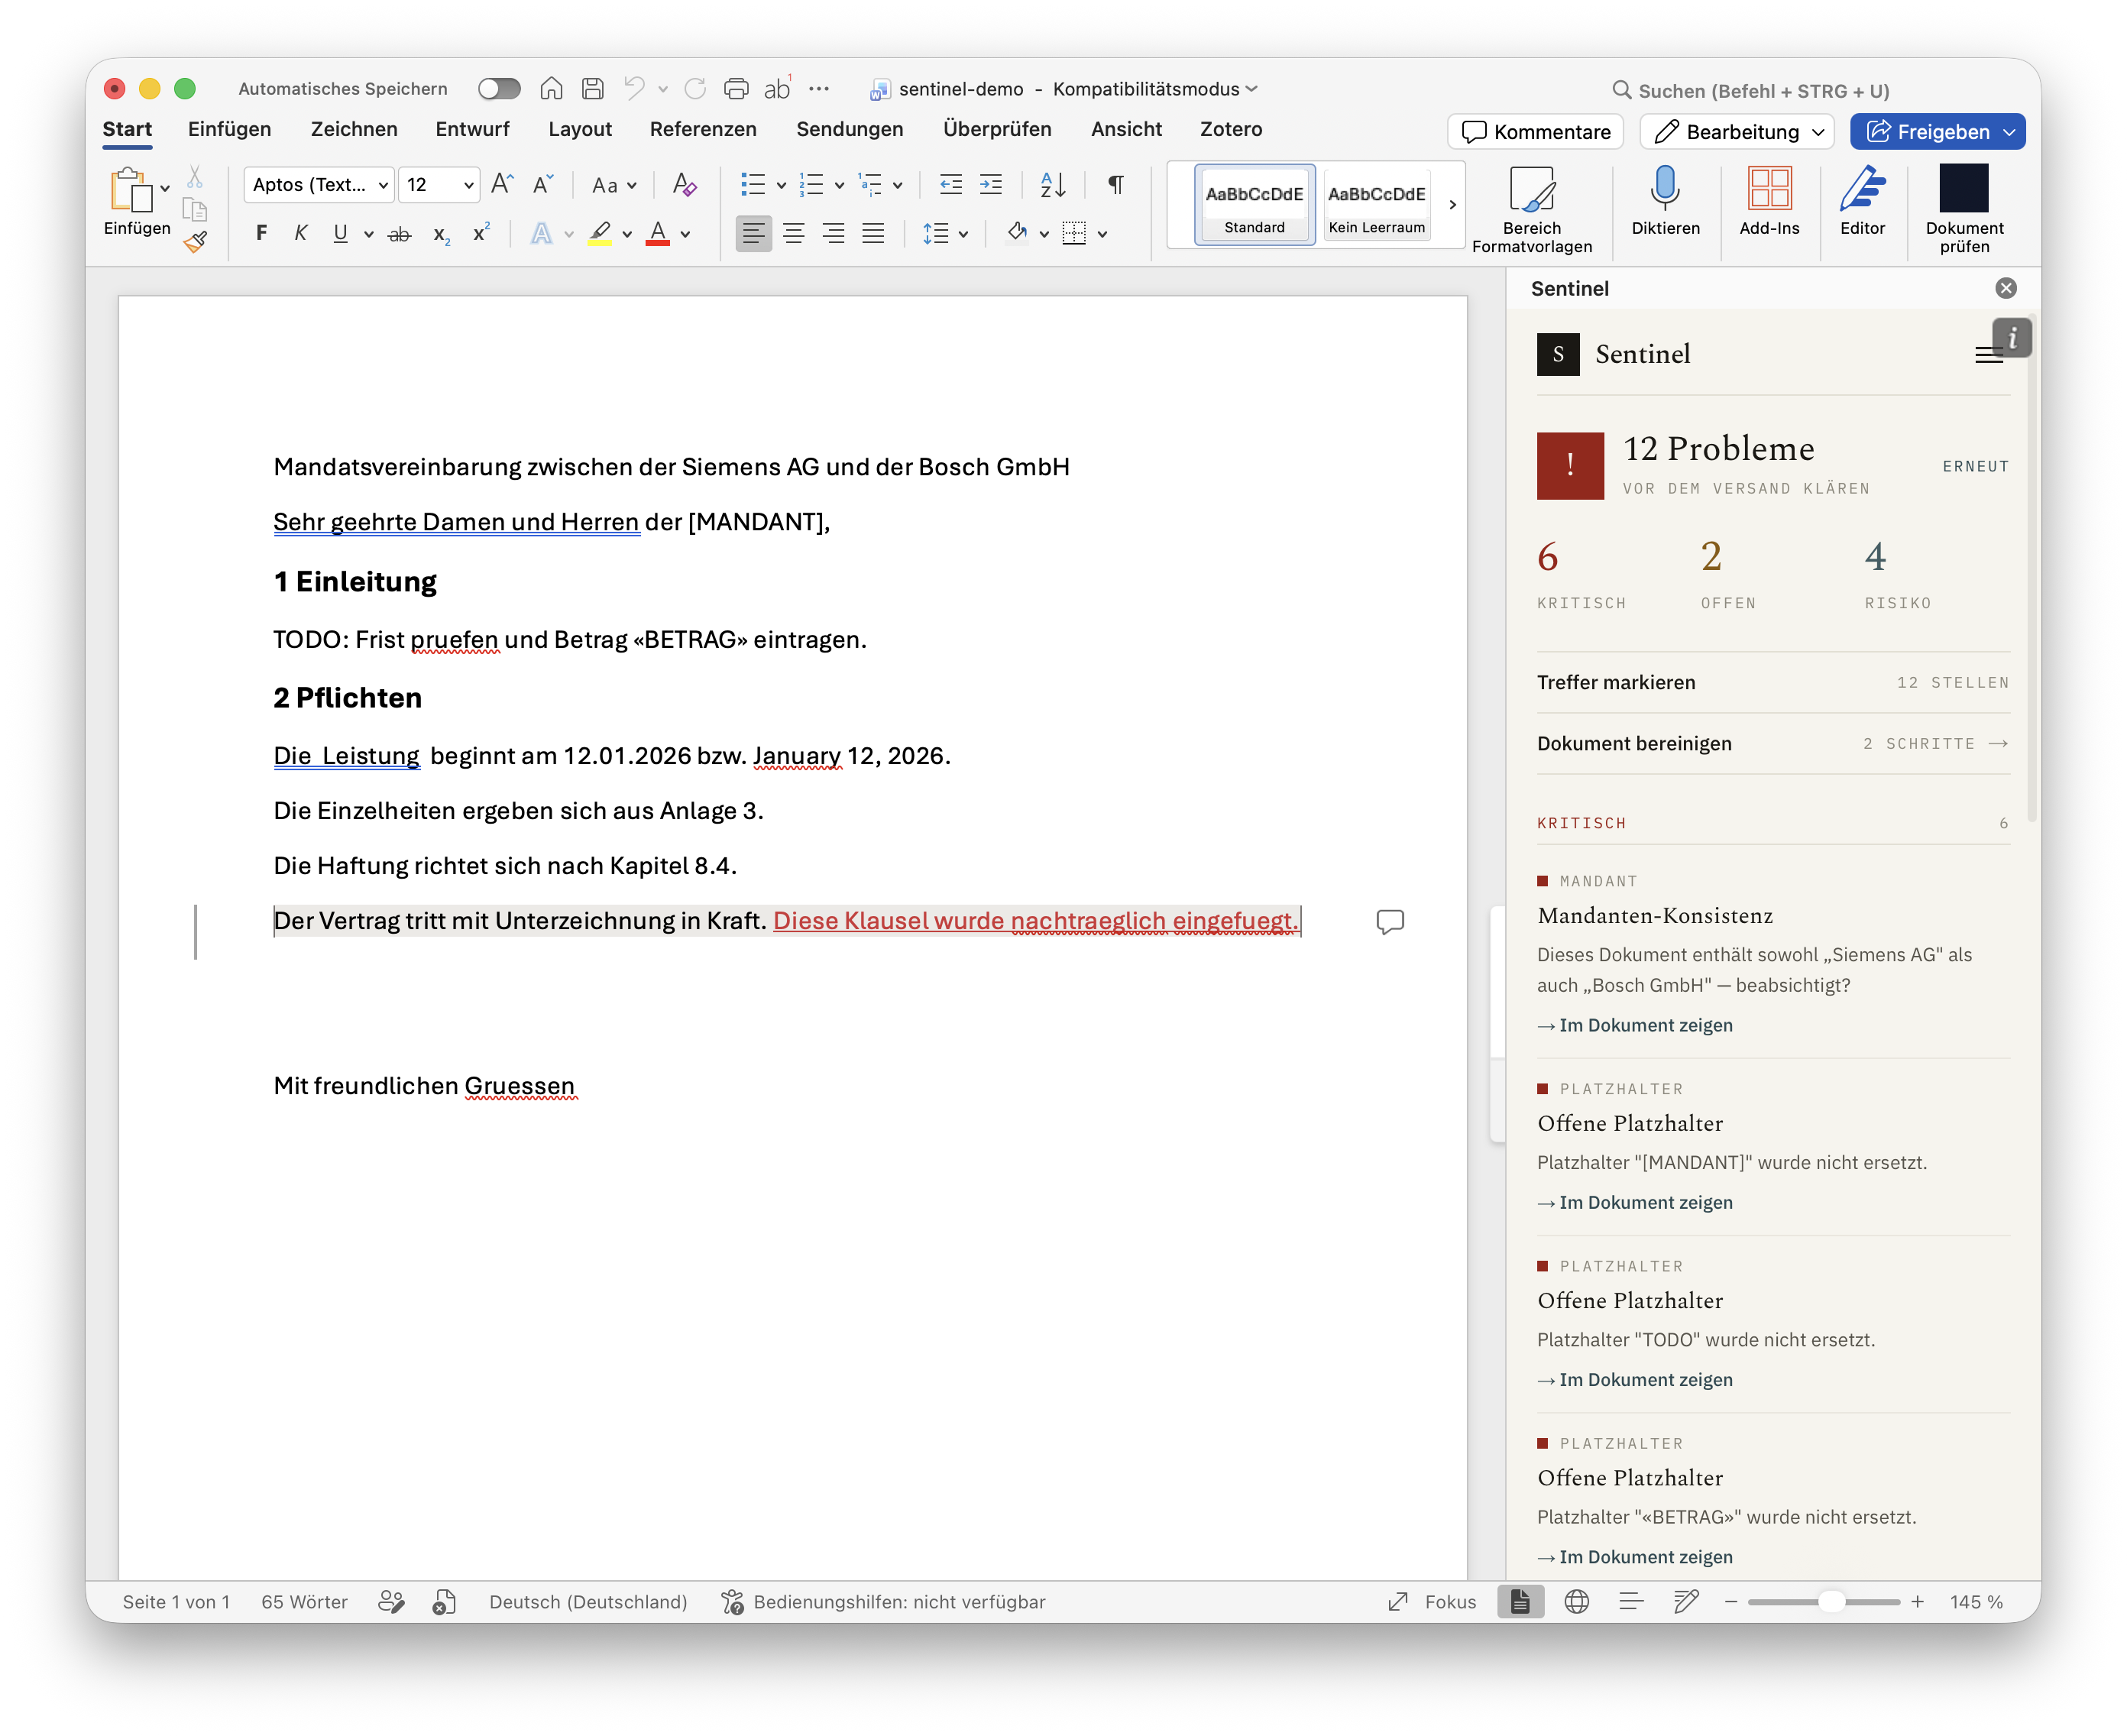
Task: Decrease font size with the smaller A
Action: [x=543, y=184]
